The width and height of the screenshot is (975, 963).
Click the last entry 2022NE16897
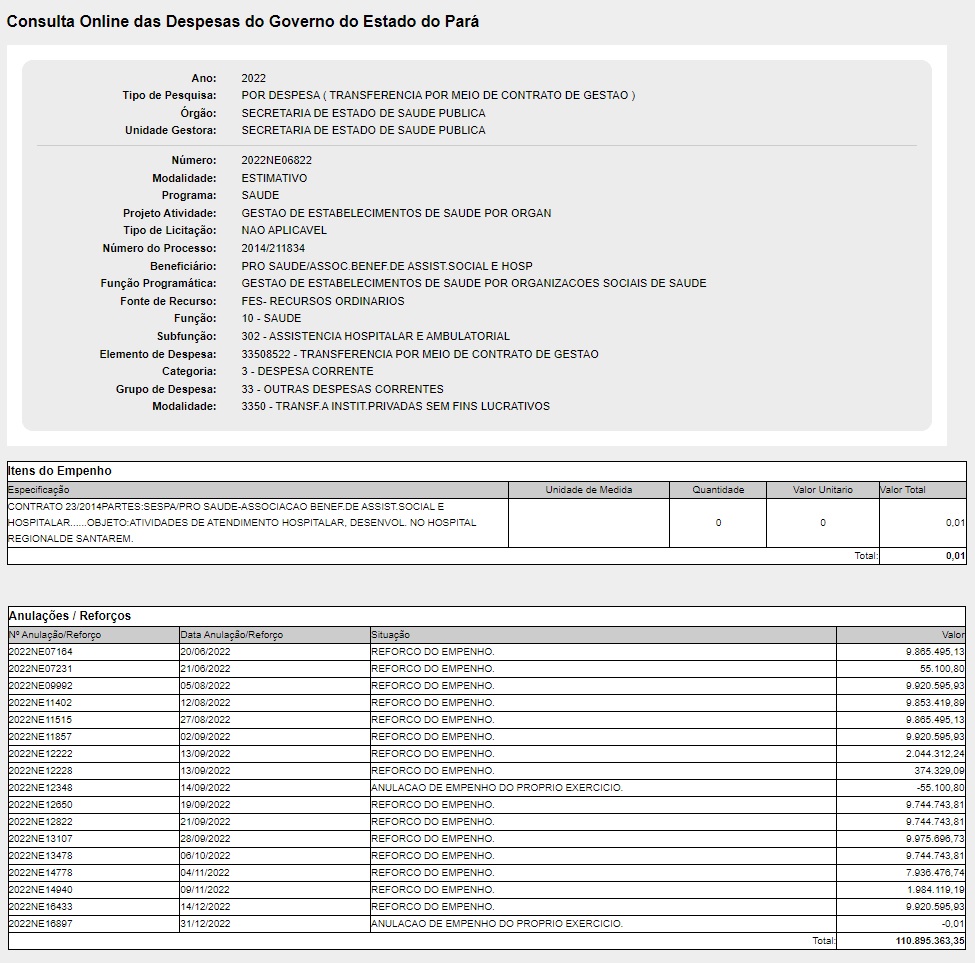[41, 924]
